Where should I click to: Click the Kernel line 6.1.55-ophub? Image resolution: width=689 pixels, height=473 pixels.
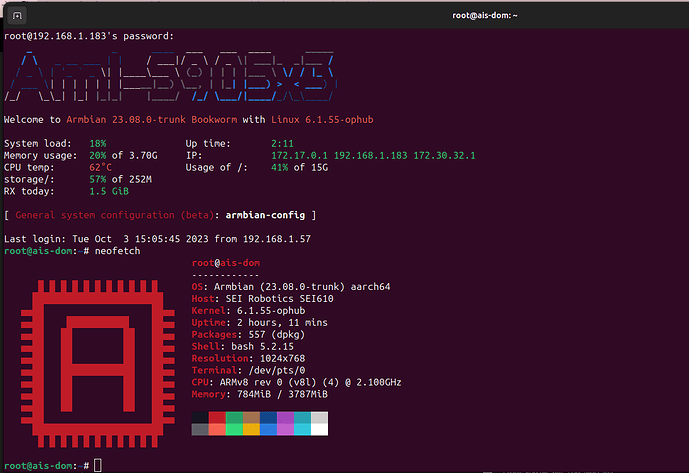click(x=248, y=310)
